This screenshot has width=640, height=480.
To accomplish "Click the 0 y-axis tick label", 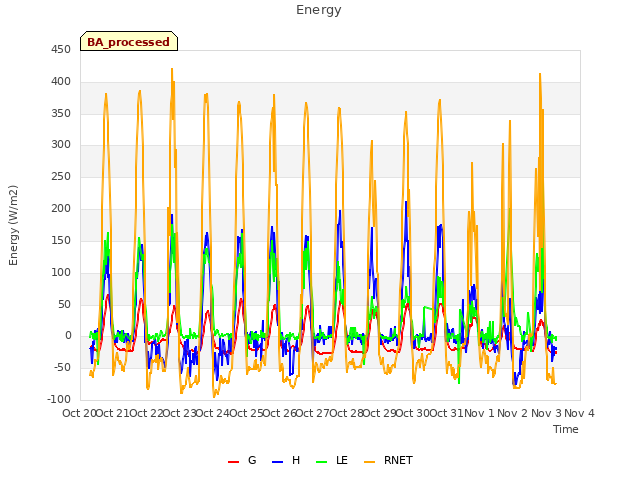I will click(x=68, y=336).
